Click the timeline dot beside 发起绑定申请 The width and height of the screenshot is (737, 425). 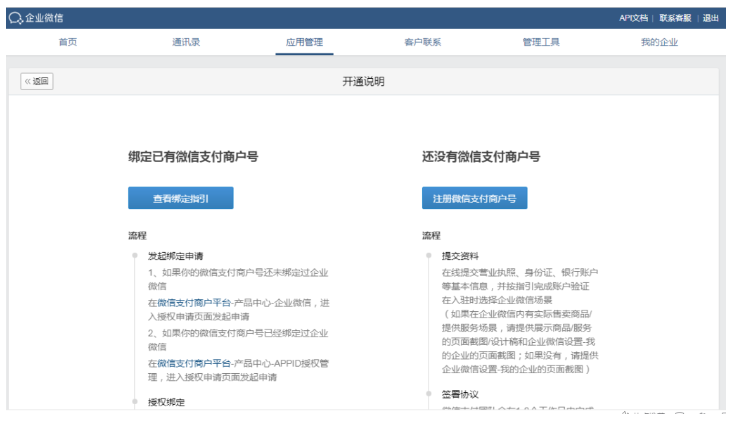point(135,256)
